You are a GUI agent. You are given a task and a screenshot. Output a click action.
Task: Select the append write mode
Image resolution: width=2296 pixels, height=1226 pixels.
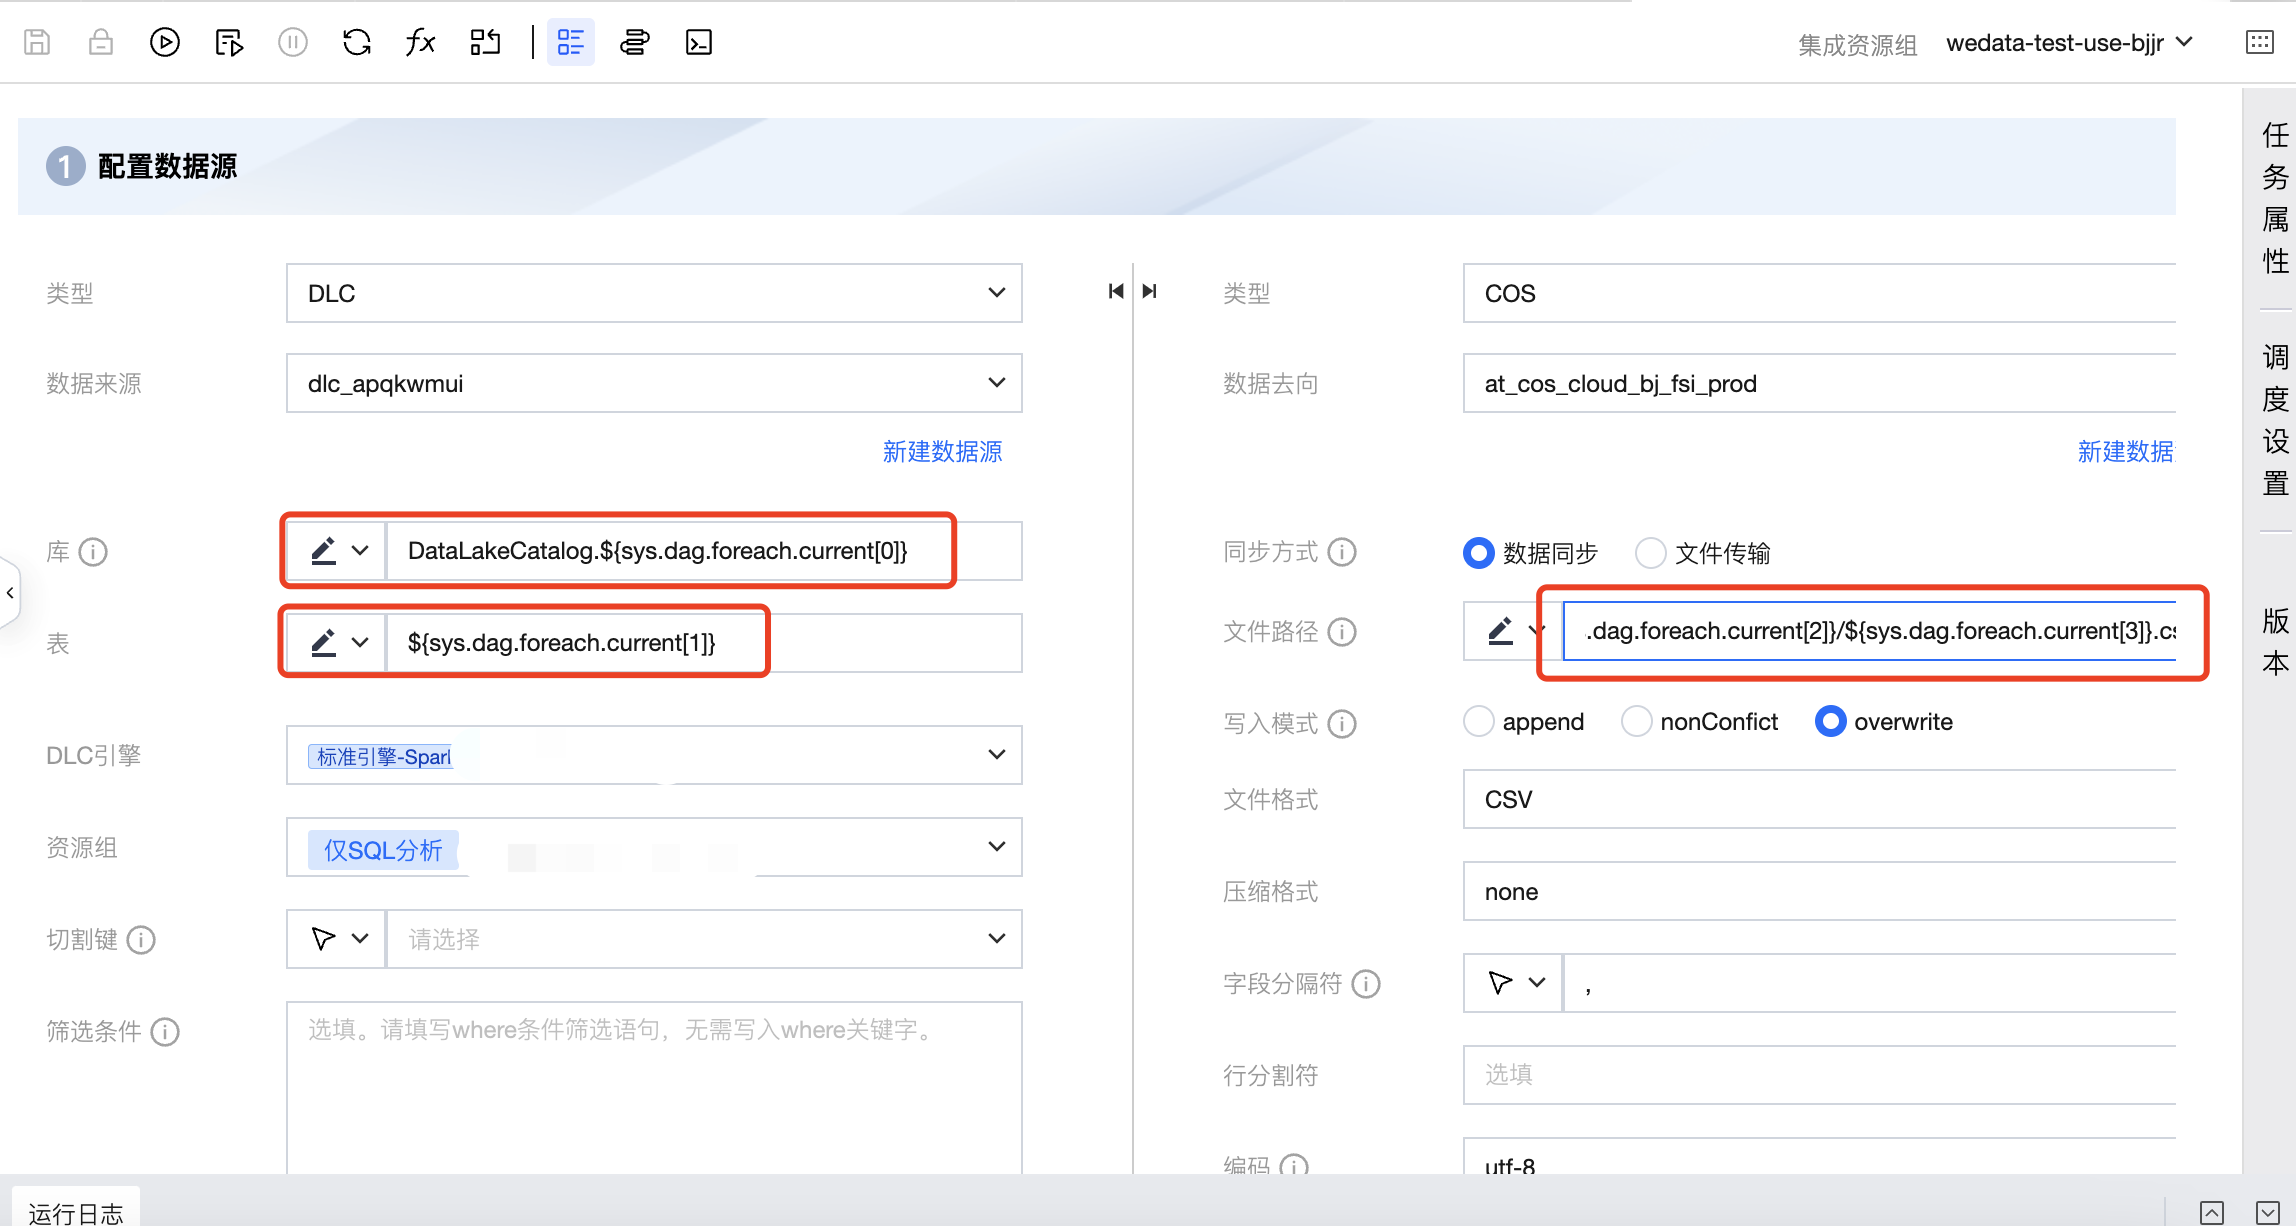click(x=1478, y=722)
